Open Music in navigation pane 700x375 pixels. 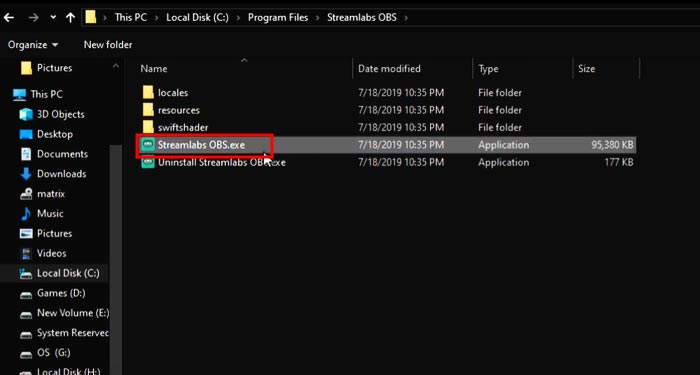[x=50, y=213]
